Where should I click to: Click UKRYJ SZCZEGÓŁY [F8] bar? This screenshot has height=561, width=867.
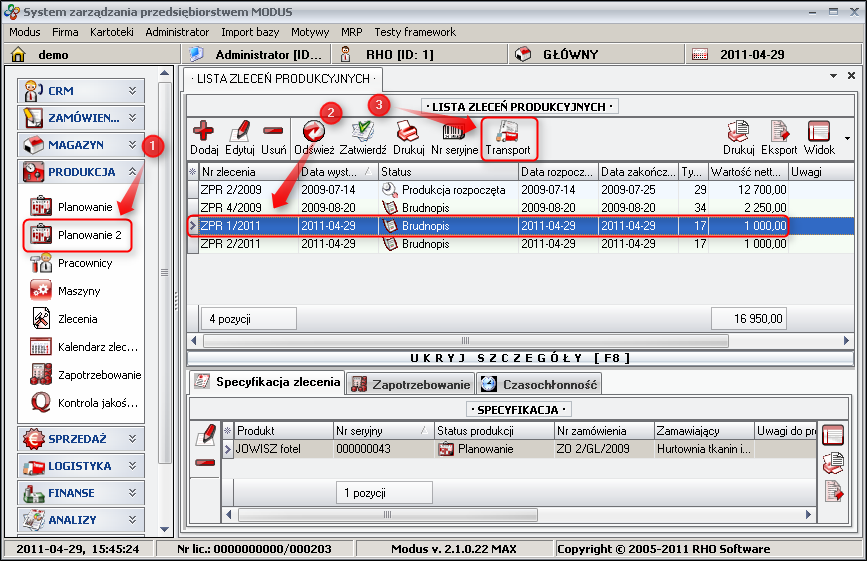pyautogui.click(x=520, y=357)
